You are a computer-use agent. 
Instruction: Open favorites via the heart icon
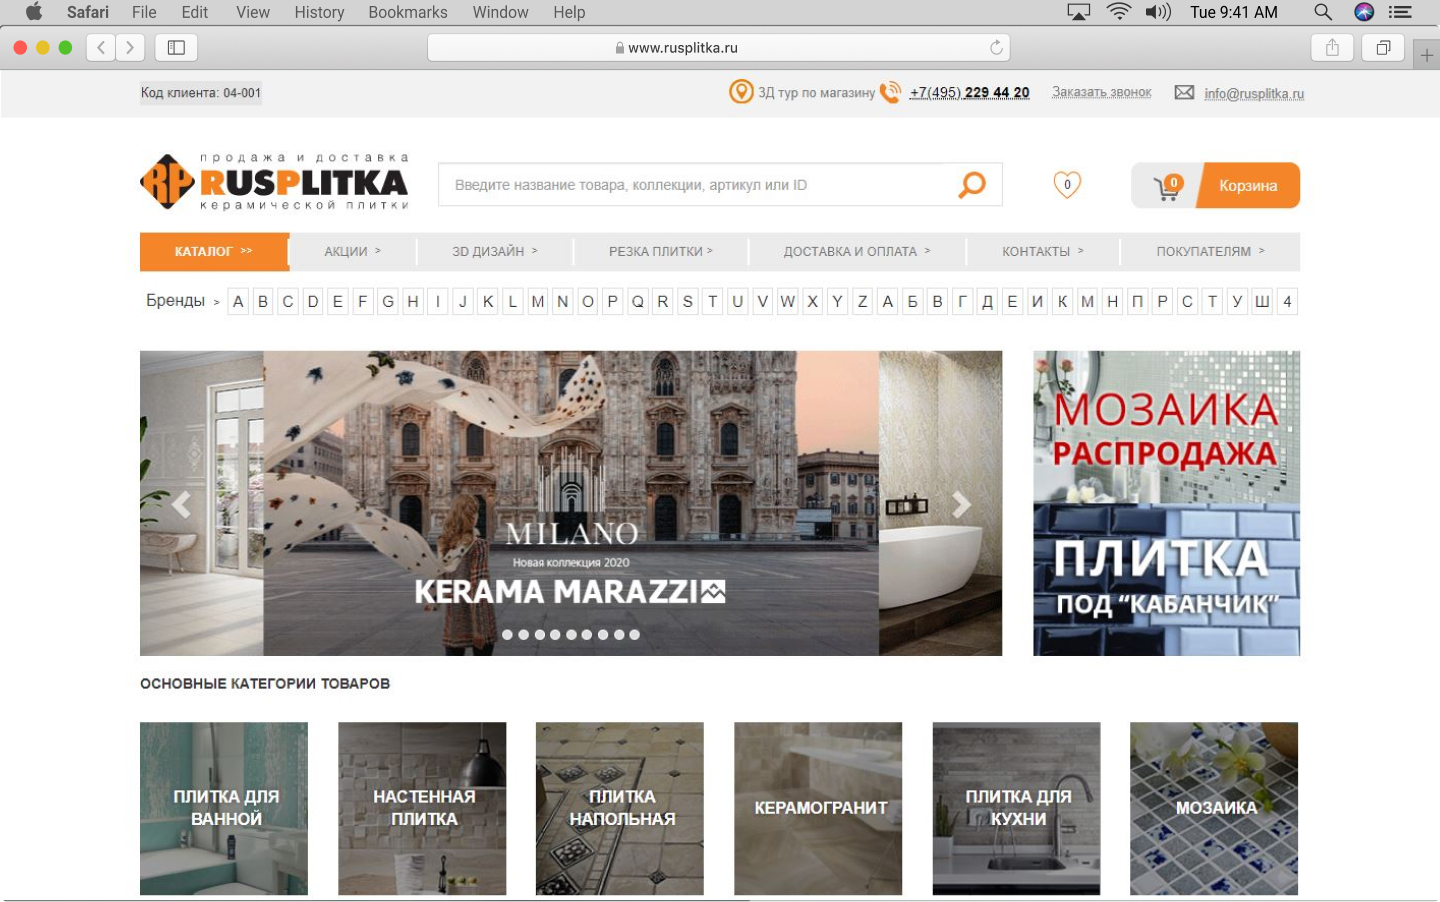click(1067, 185)
